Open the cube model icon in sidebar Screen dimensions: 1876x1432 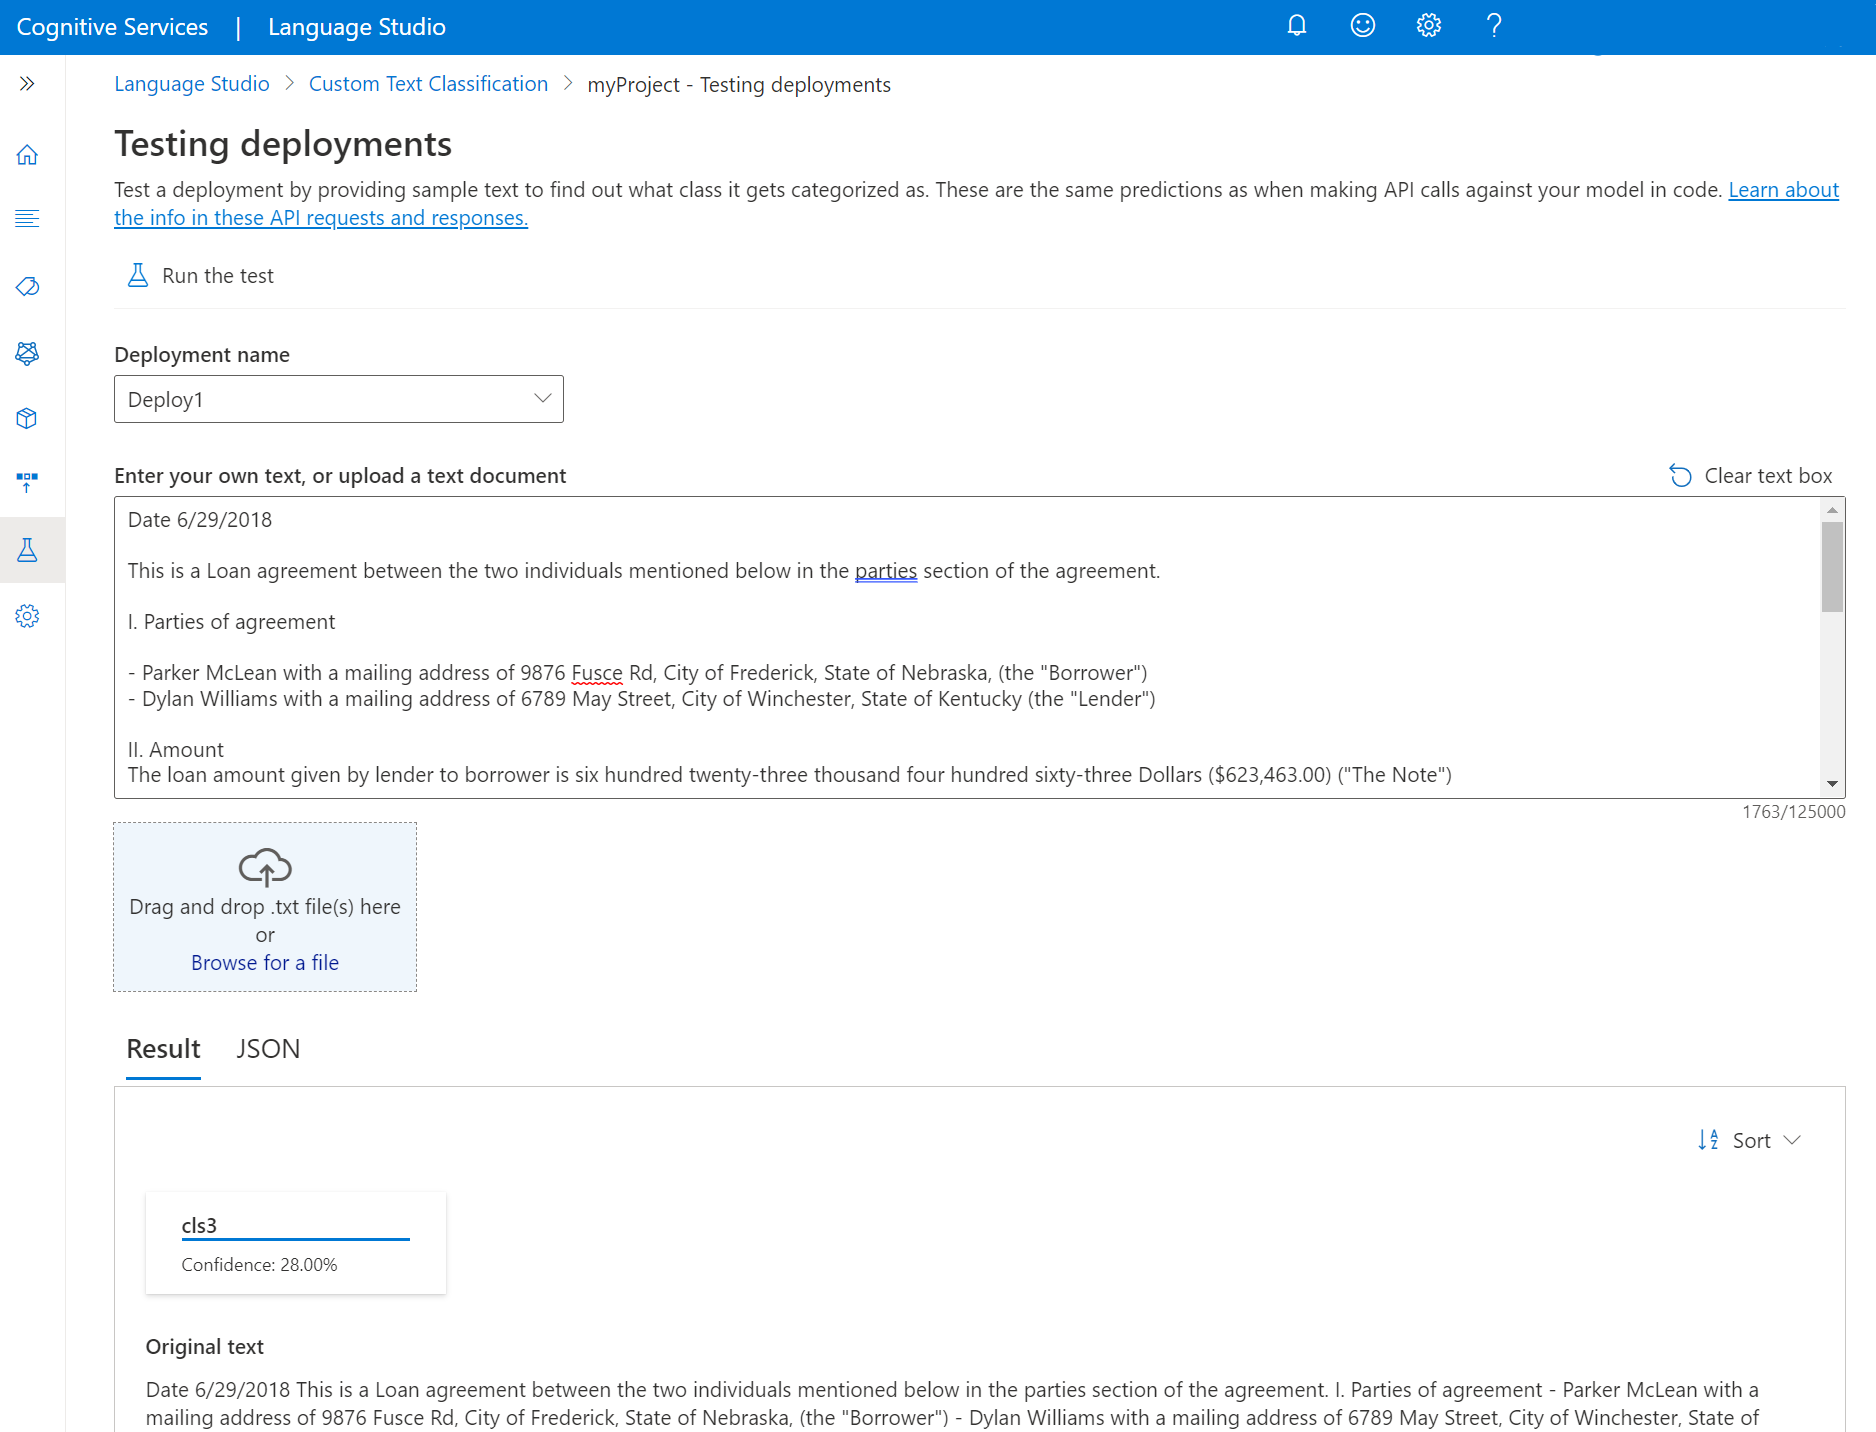coord(27,418)
